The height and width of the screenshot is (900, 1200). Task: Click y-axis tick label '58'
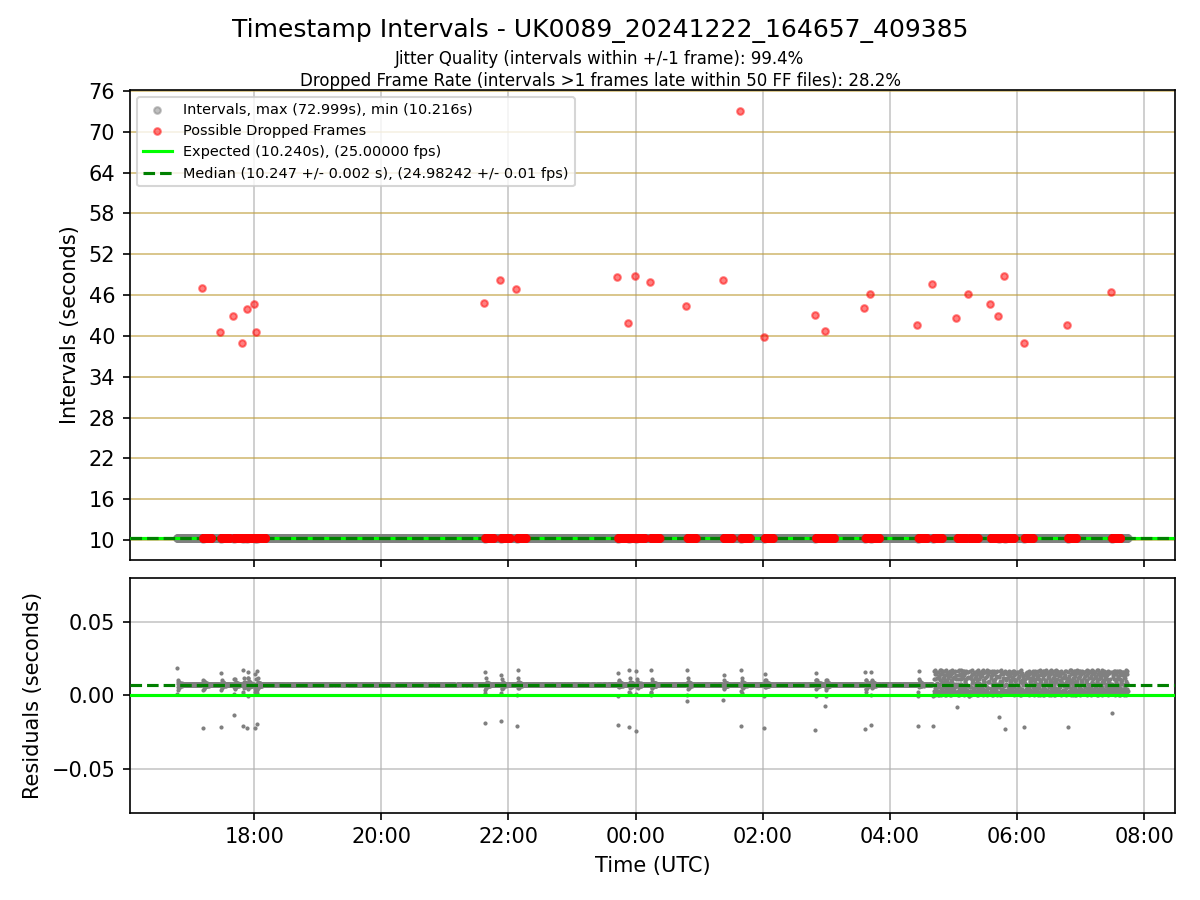tap(103, 214)
